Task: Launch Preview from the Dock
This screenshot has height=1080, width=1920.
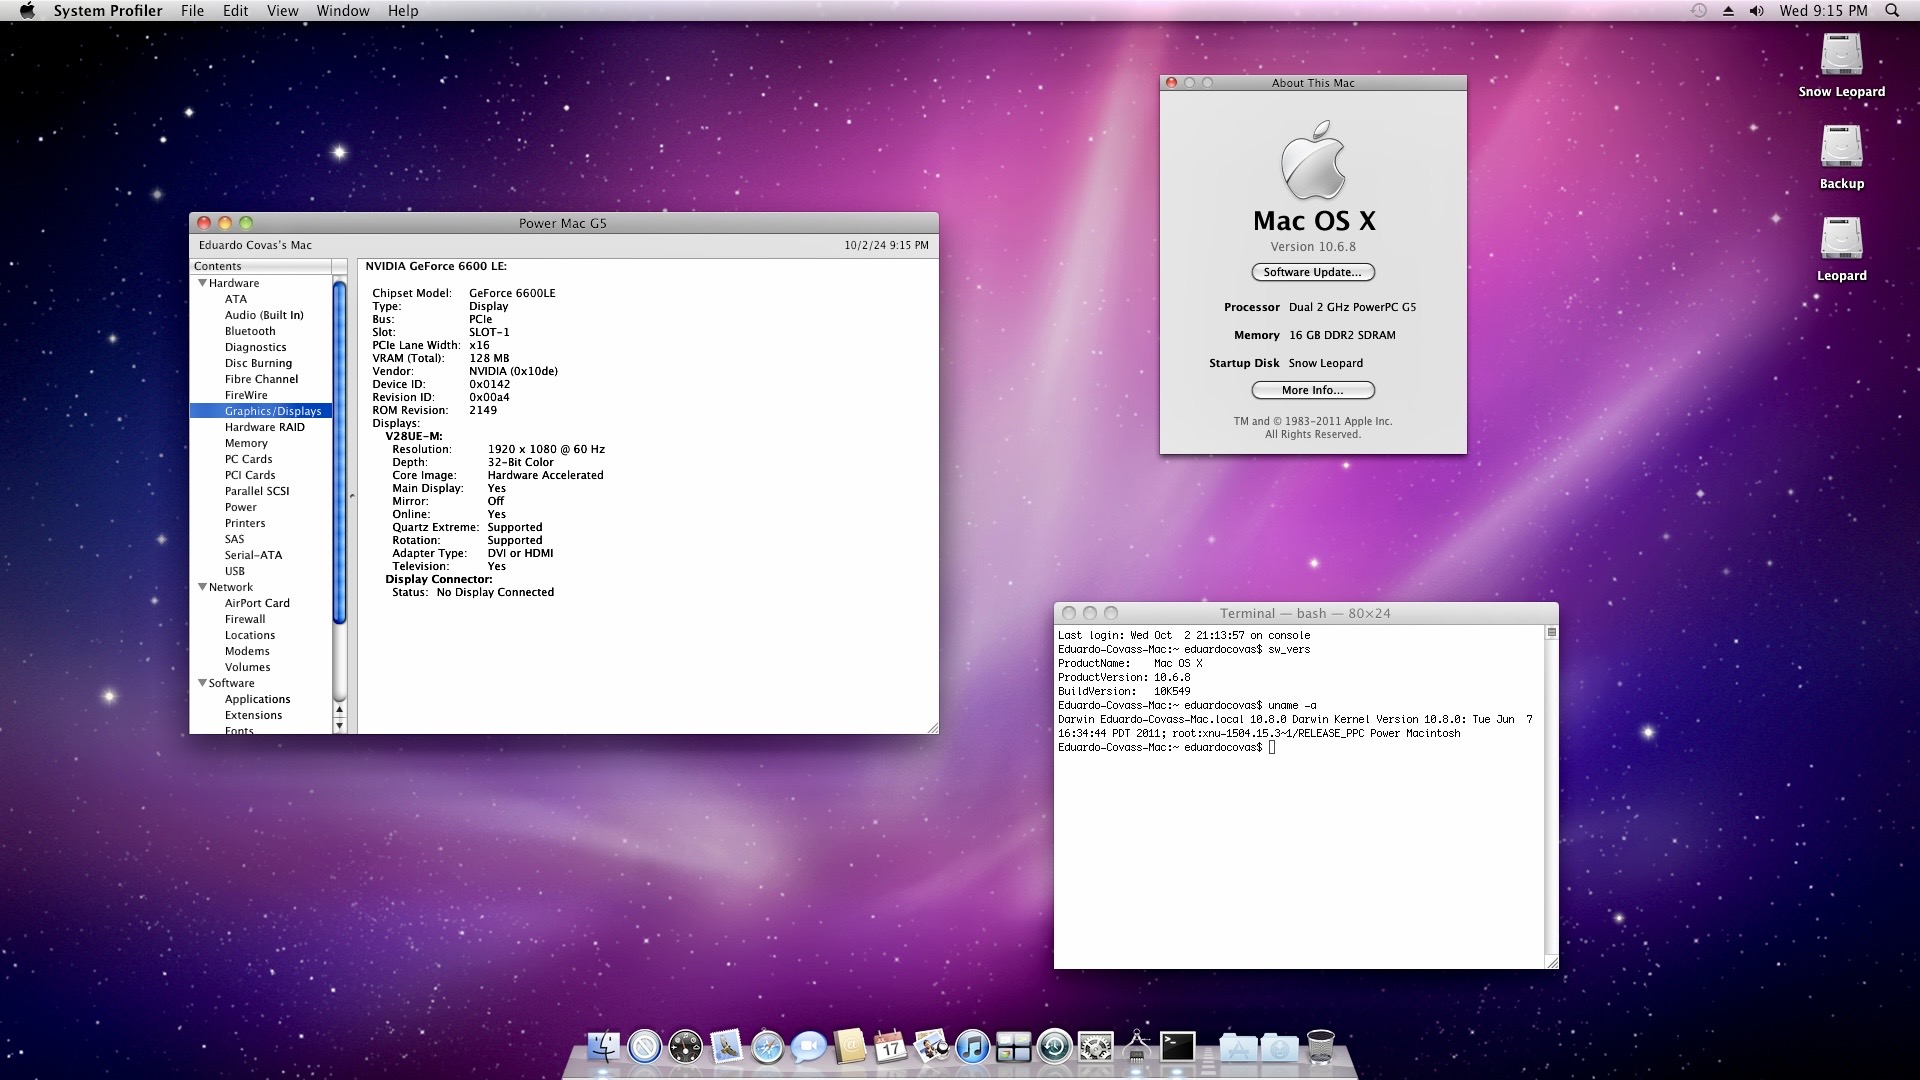Action: (931, 1047)
